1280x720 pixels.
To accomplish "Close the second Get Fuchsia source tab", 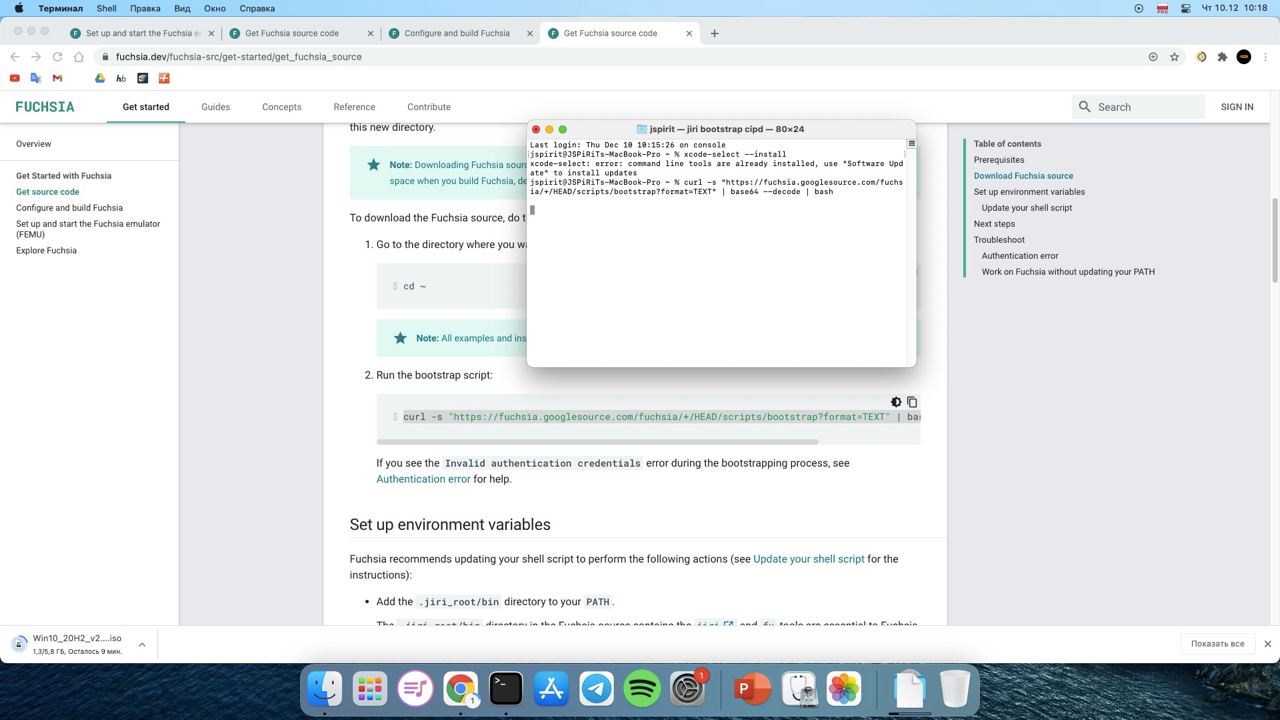I will coord(689,33).
